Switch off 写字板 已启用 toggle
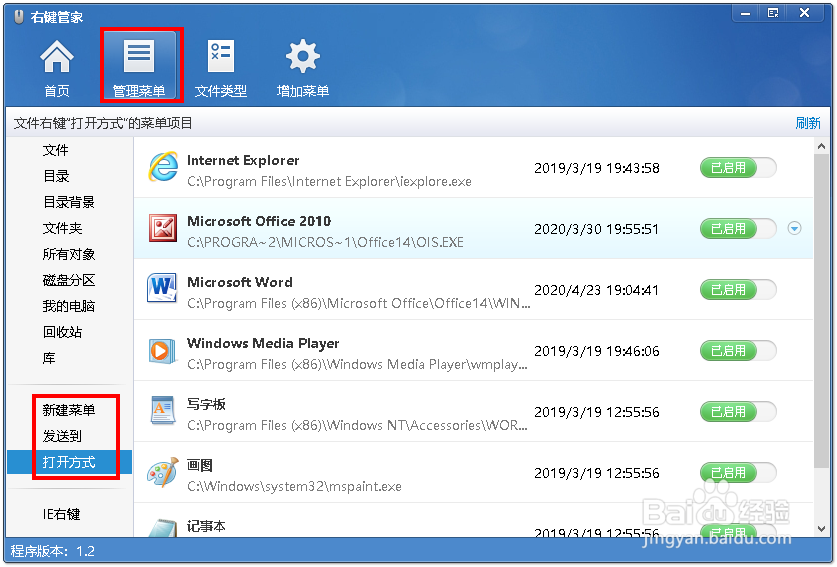 tap(738, 412)
